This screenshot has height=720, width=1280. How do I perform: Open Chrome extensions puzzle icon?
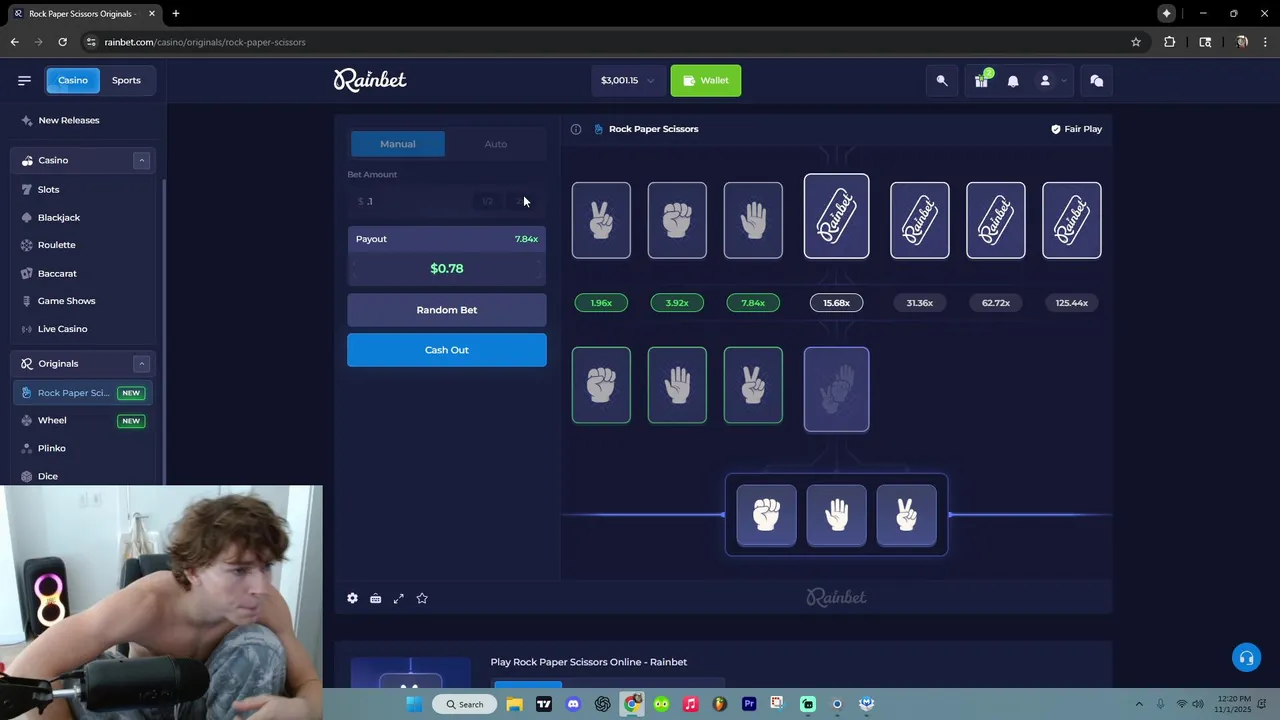(1170, 42)
